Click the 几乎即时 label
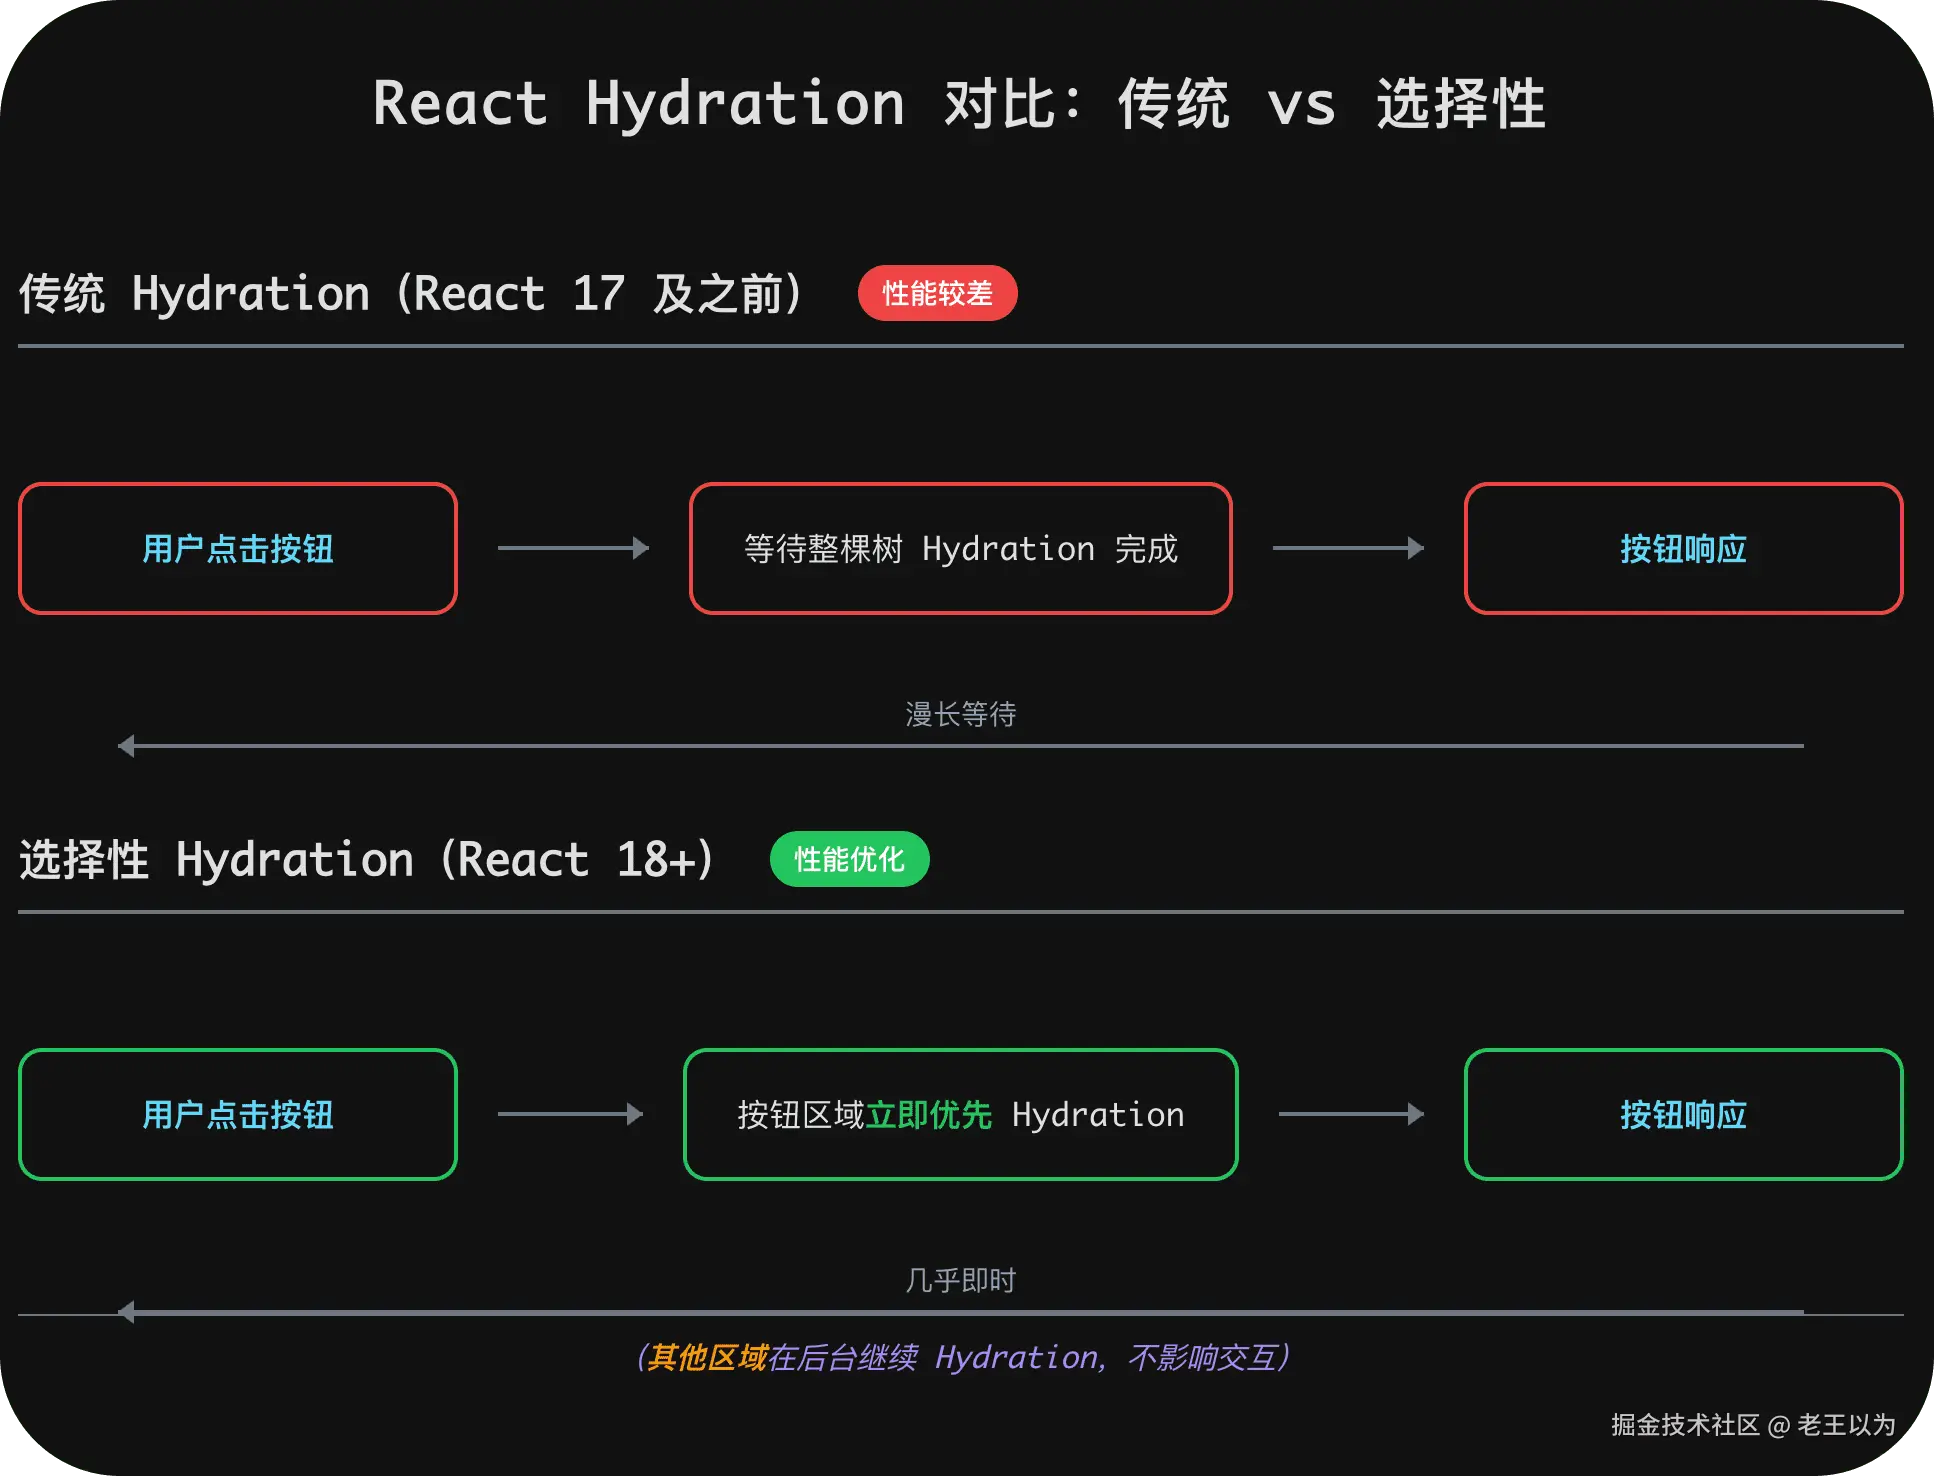The image size is (1934, 1476). pyautogui.click(x=960, y=1280)
